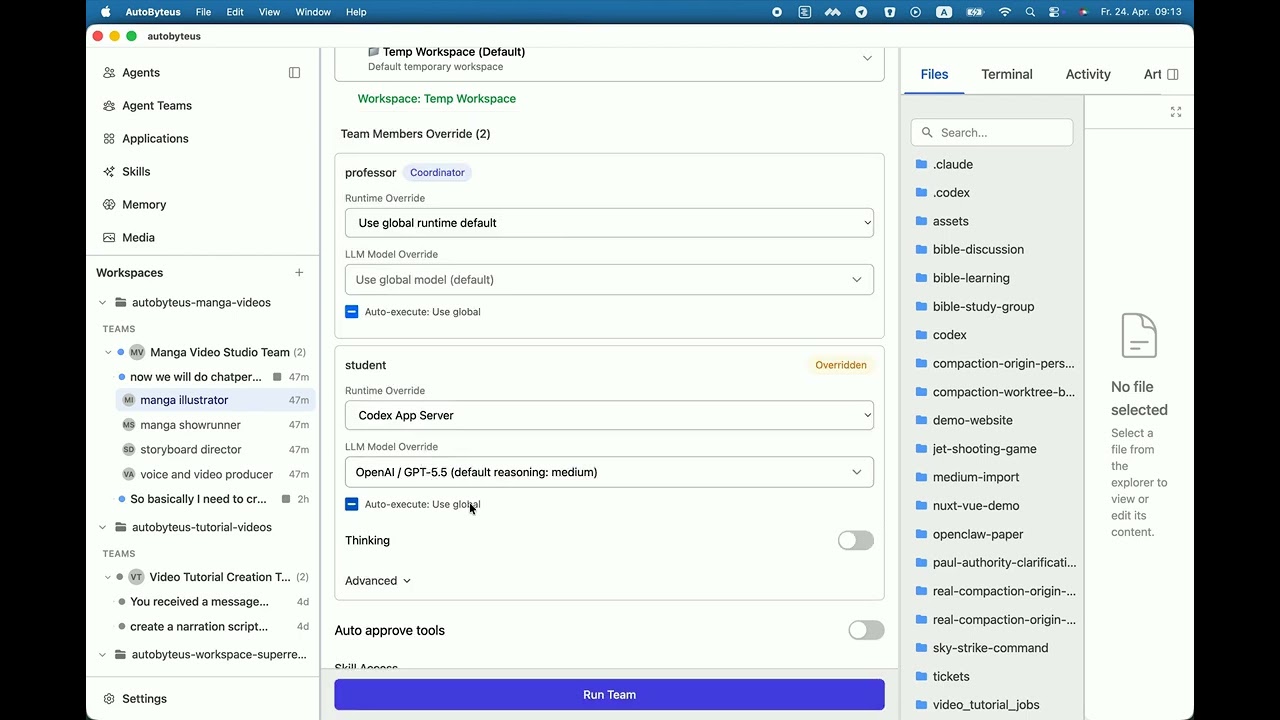Open the assets folder icon
This screenshot has width=1280, height=720.
coord(921,222)
